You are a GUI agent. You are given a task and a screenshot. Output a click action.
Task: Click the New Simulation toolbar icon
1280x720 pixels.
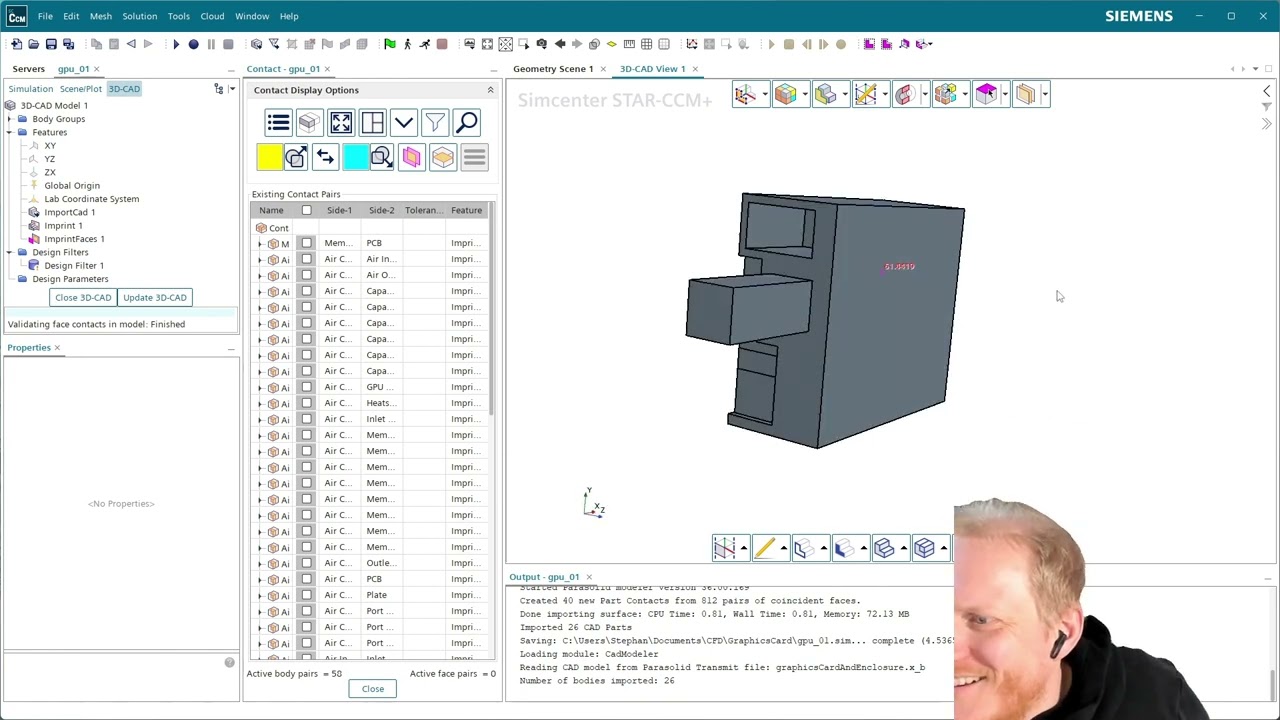pos(16,44)
